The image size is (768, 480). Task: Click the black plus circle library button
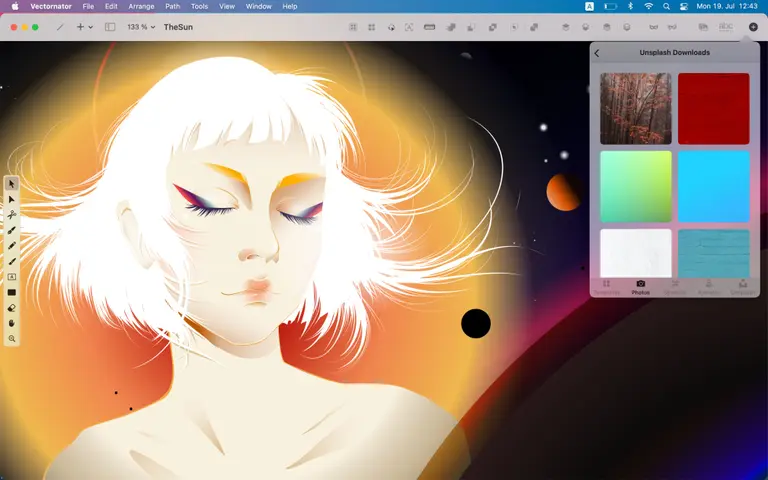[x=753, y=27]
